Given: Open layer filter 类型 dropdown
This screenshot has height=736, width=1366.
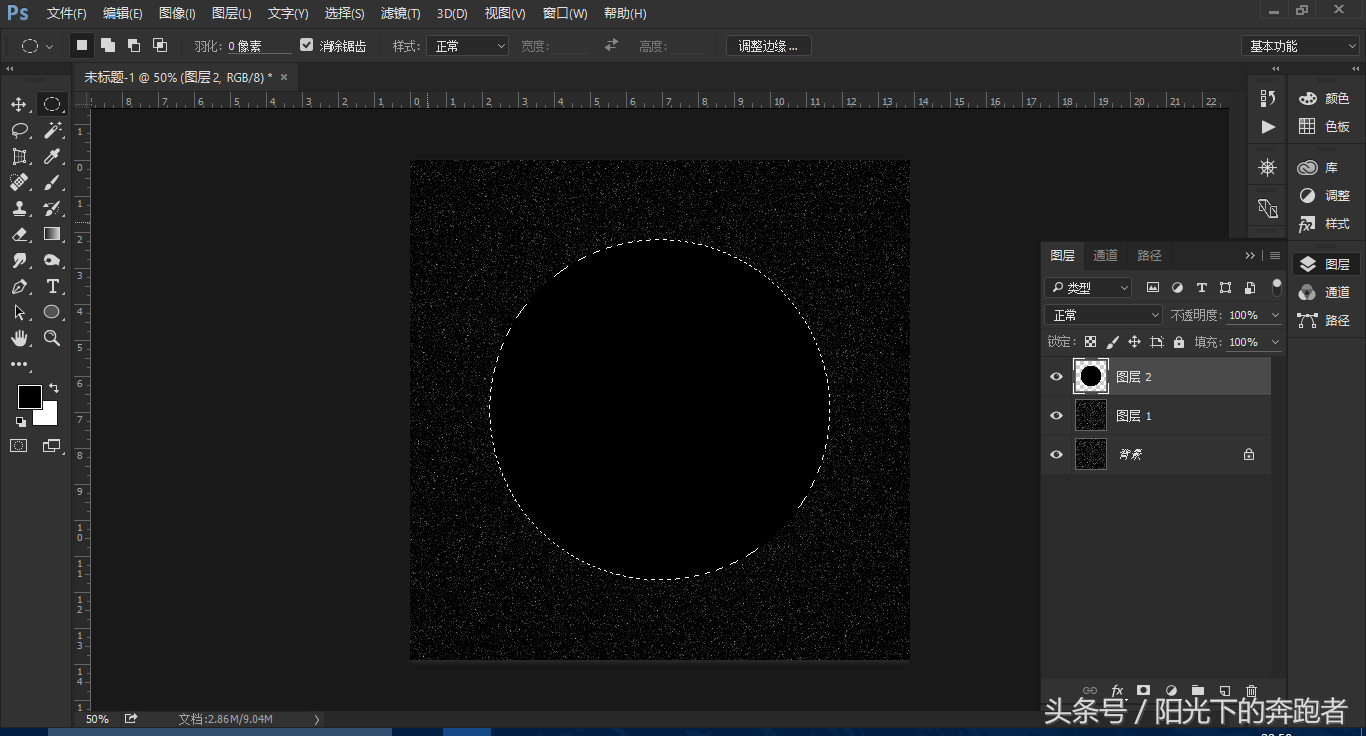Looking at the screenshot, I should pos(1088,288).
